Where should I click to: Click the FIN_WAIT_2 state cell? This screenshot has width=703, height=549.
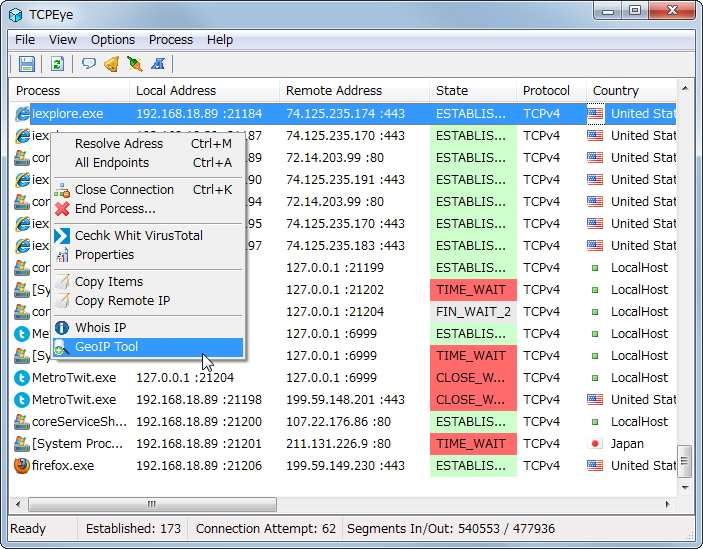click(473, 311)
